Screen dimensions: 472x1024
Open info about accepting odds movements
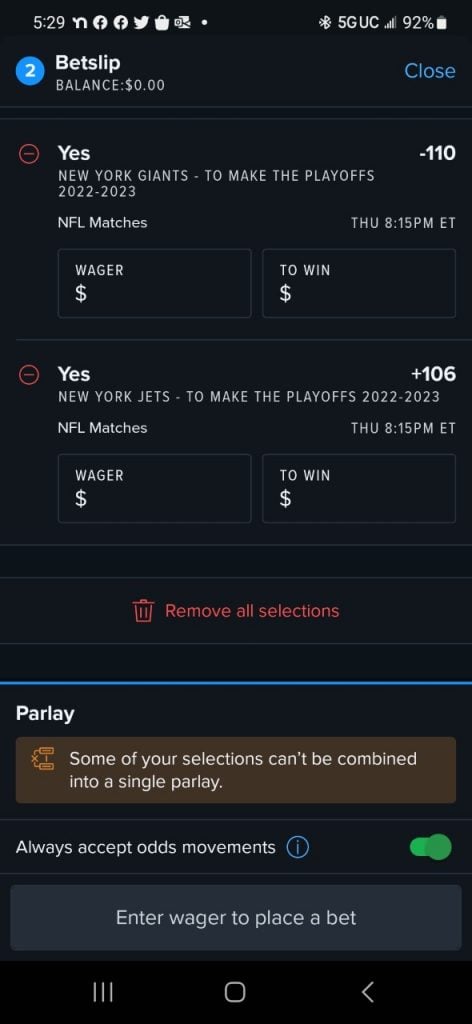coord(298,848)
